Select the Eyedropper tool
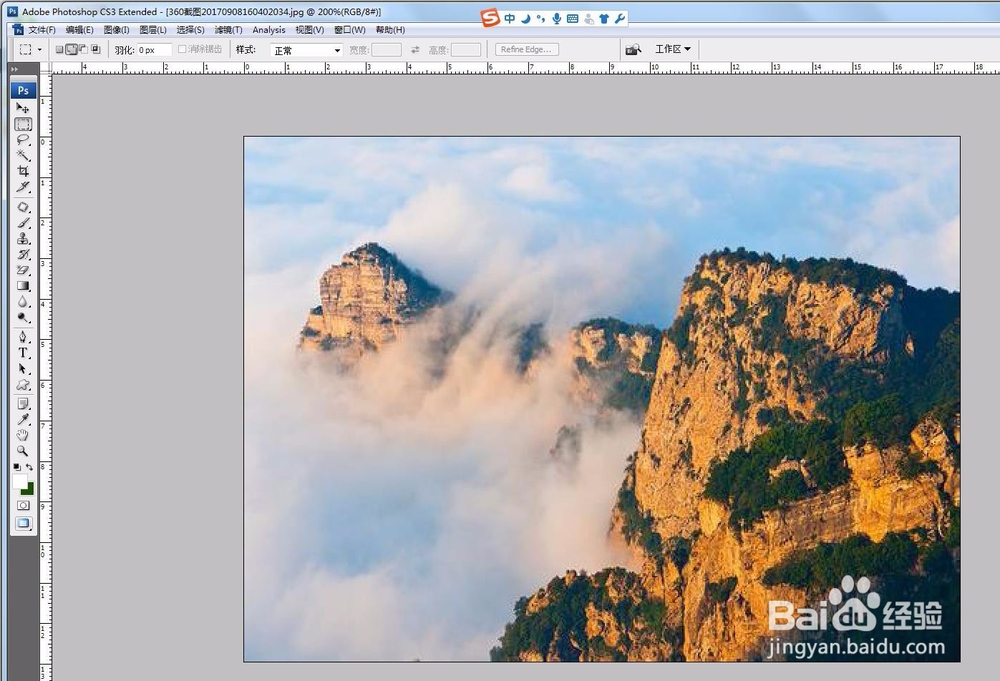The height and width of the screenshot is (681, 1000). [23, 420]
